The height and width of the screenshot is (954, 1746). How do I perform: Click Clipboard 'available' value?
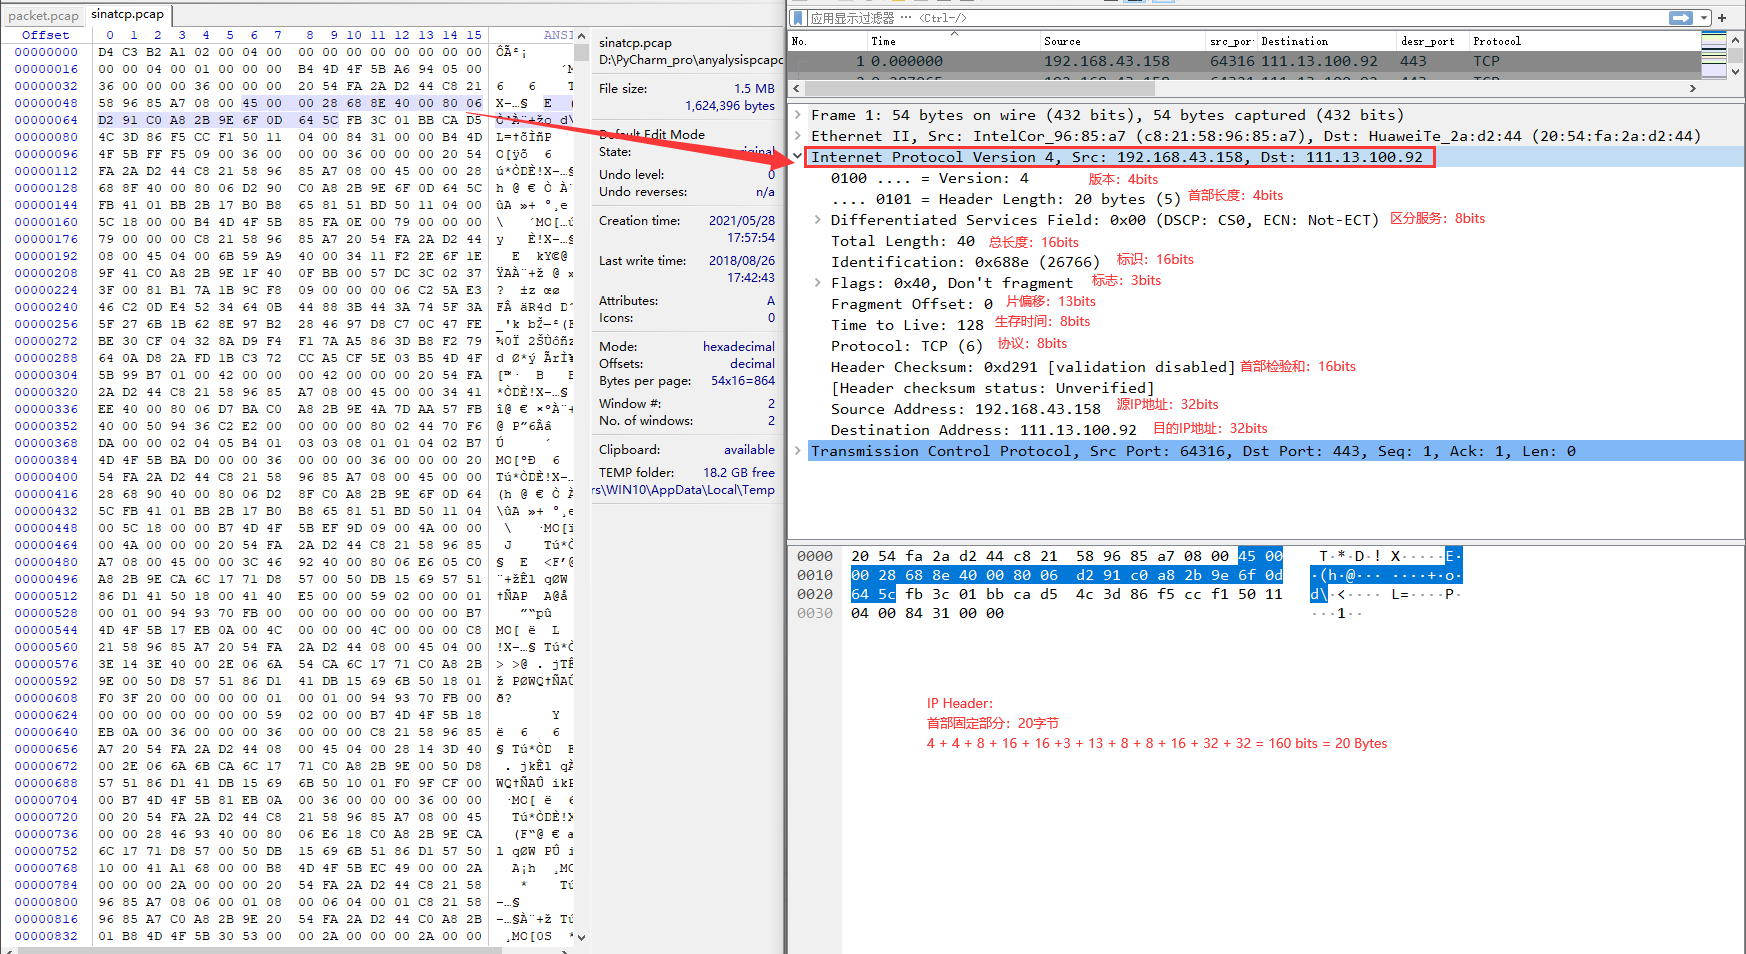point(750,450)
